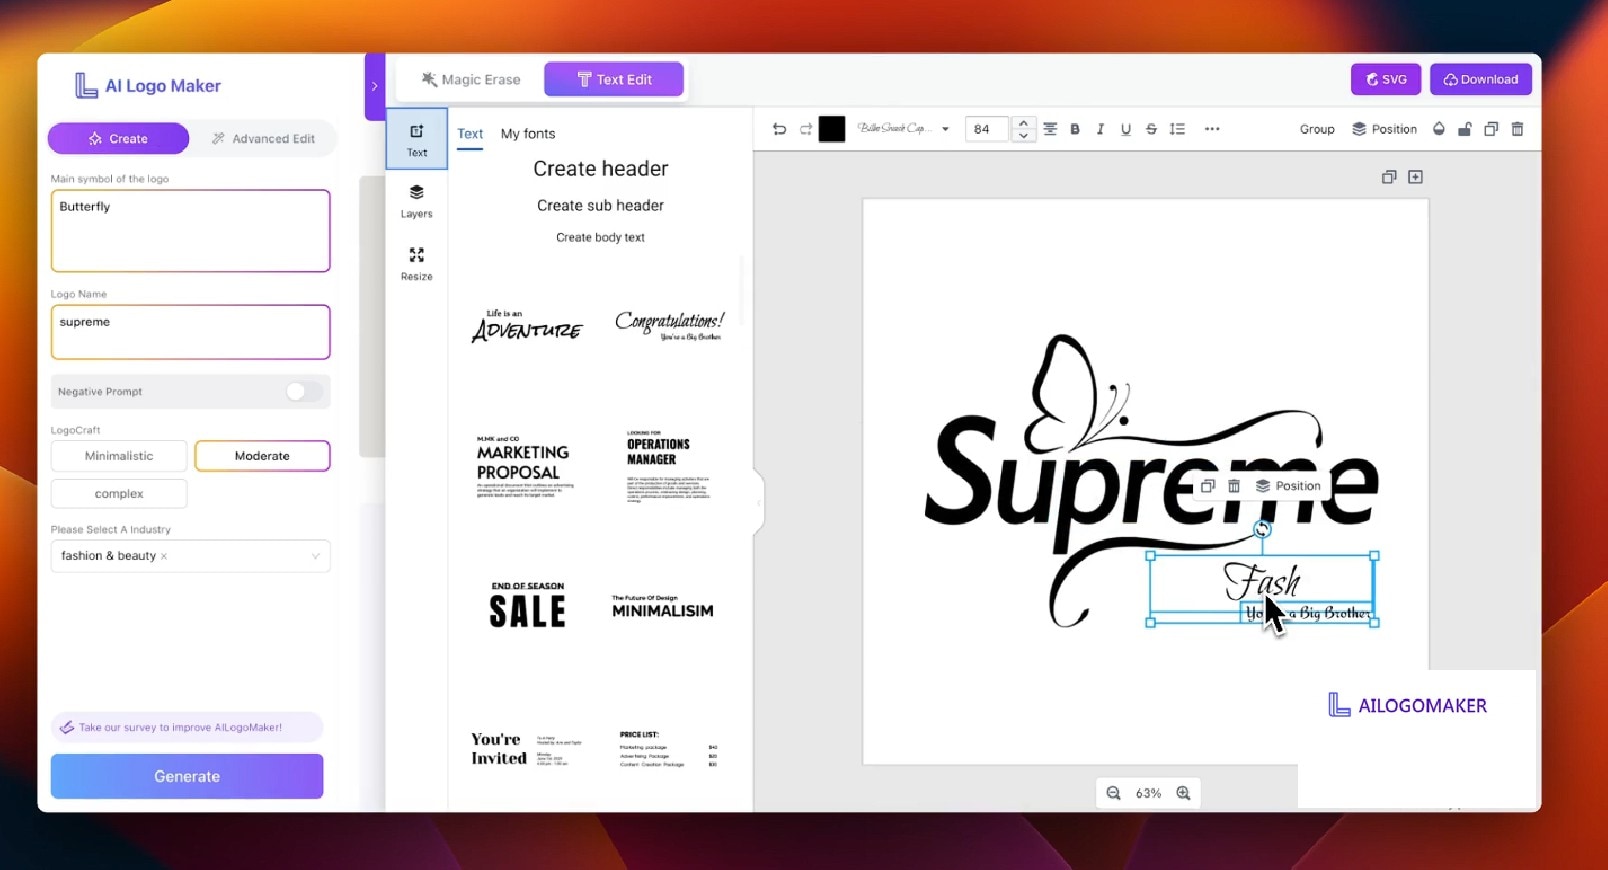This screenshot has height=870, width=1608.
Task: Open the transparency (opacity) control
Action: (1439, 129)
